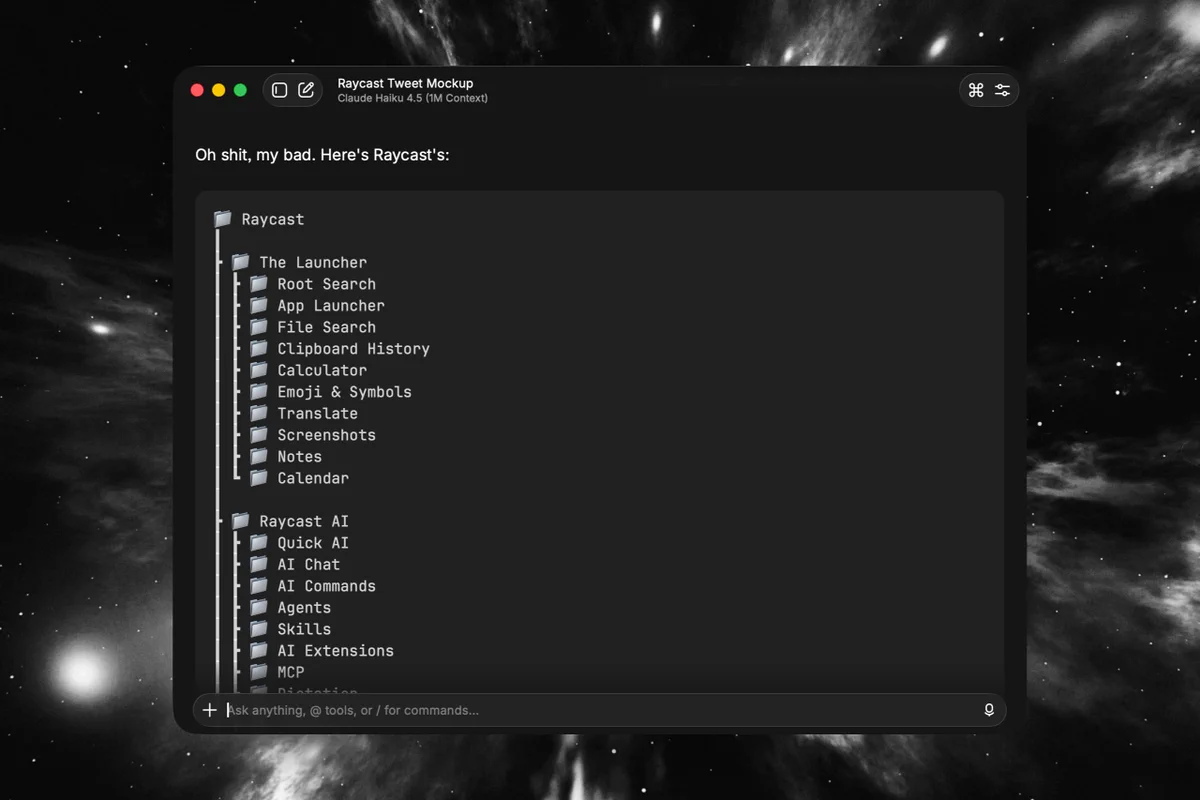The width and height of the screenshot is (1200, 800).
Task: Select the 'AI Chat' text
Action: point(309,564)
